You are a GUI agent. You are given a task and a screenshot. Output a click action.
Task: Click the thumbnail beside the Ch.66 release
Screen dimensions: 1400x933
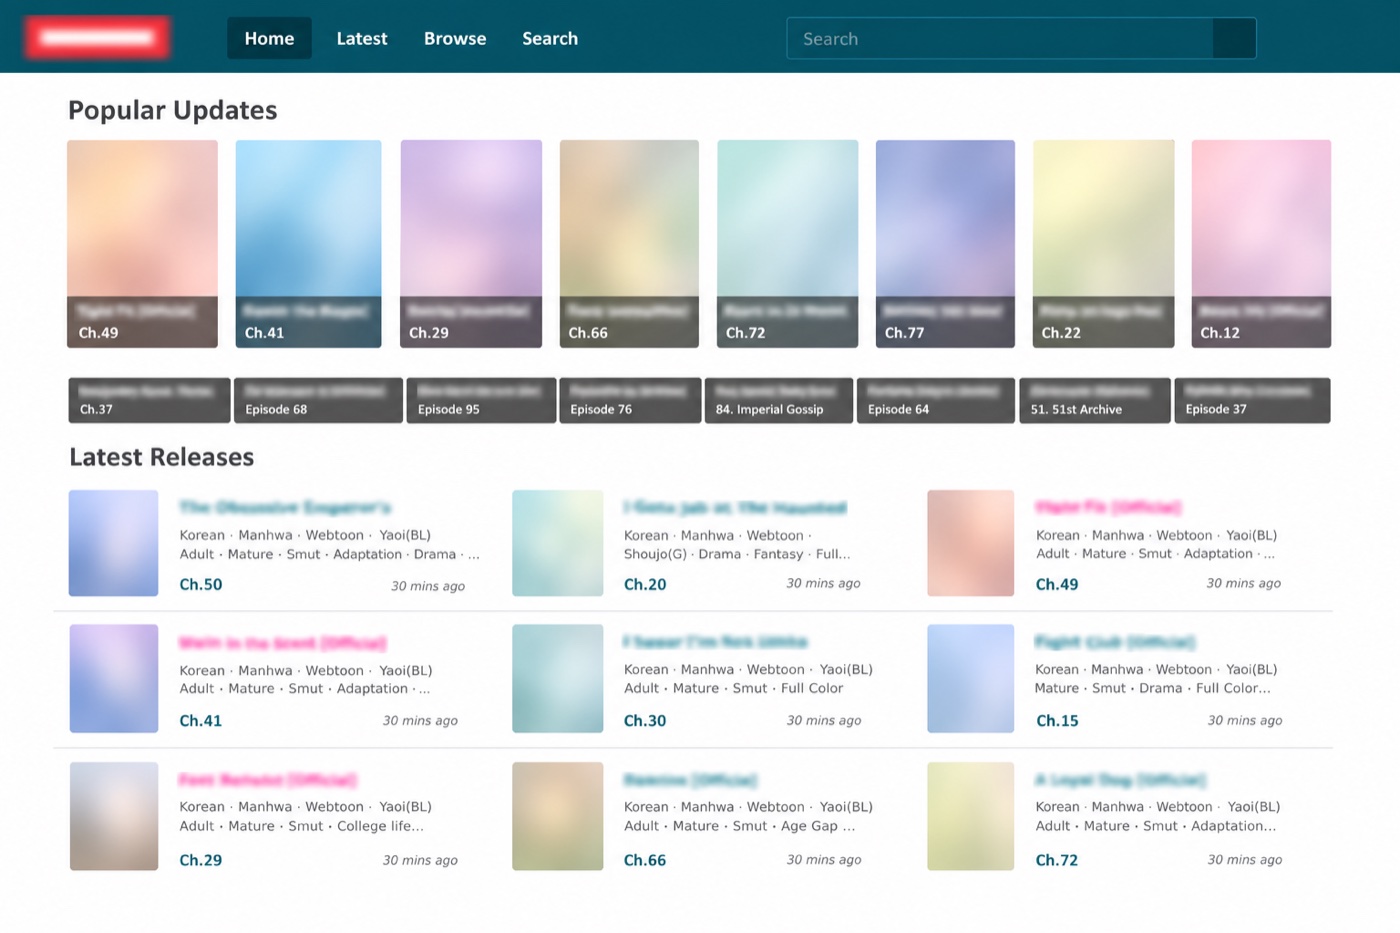coord(558,816)
